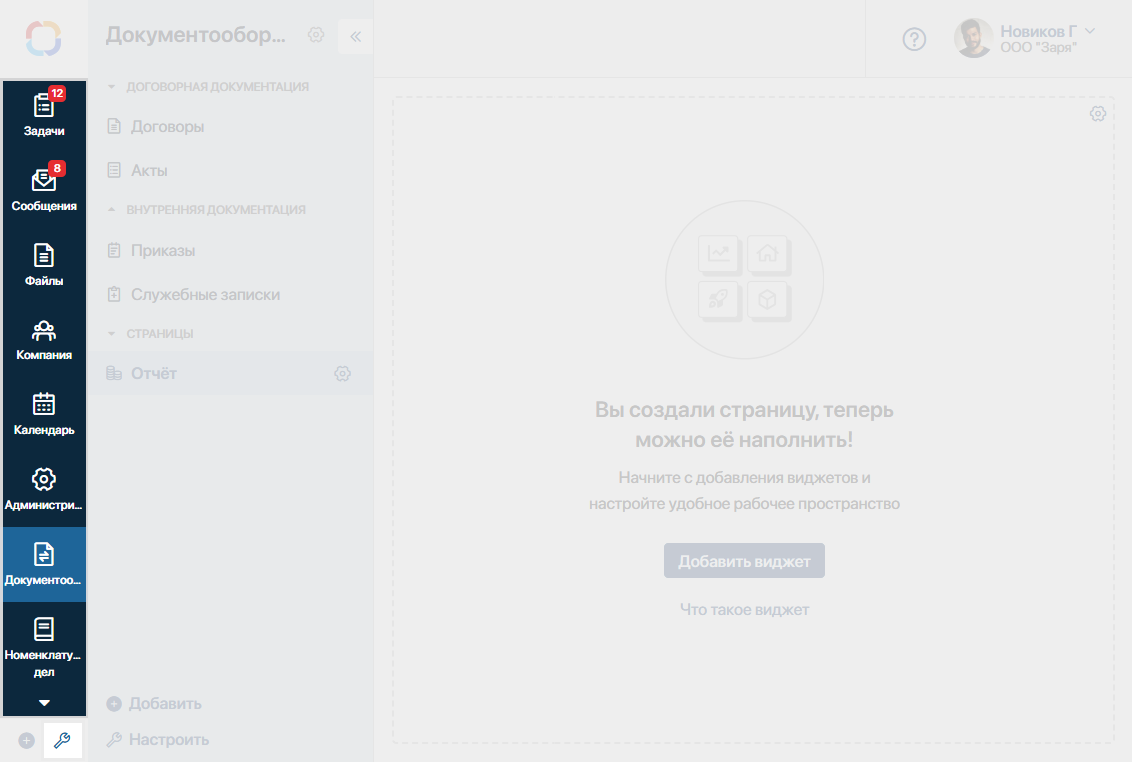
Task: Open the Что такое виджет link
Action: 744,610
